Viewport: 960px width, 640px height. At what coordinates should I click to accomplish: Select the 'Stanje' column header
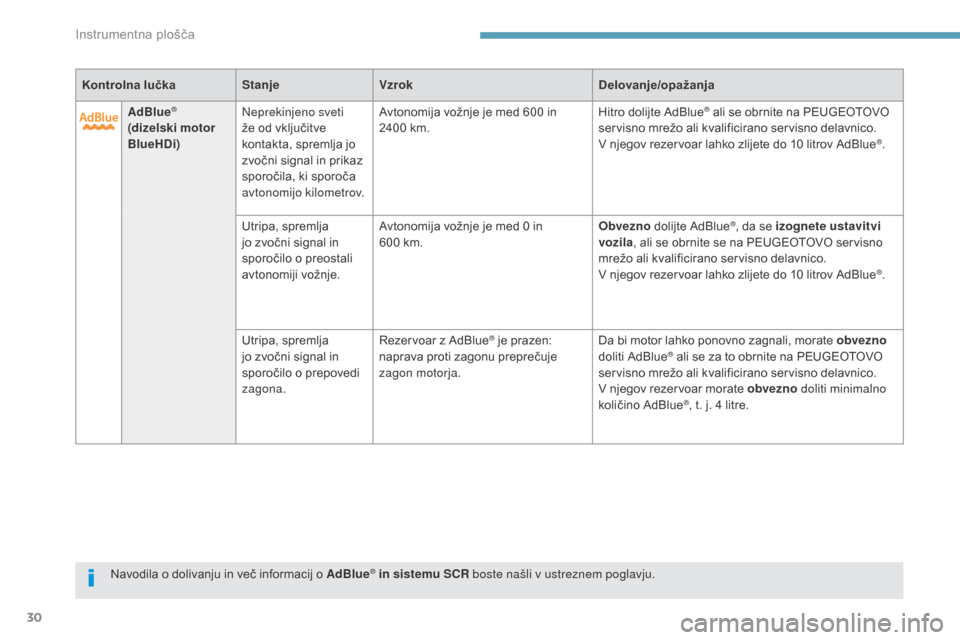pyautogui.click(x=304, y=85)
